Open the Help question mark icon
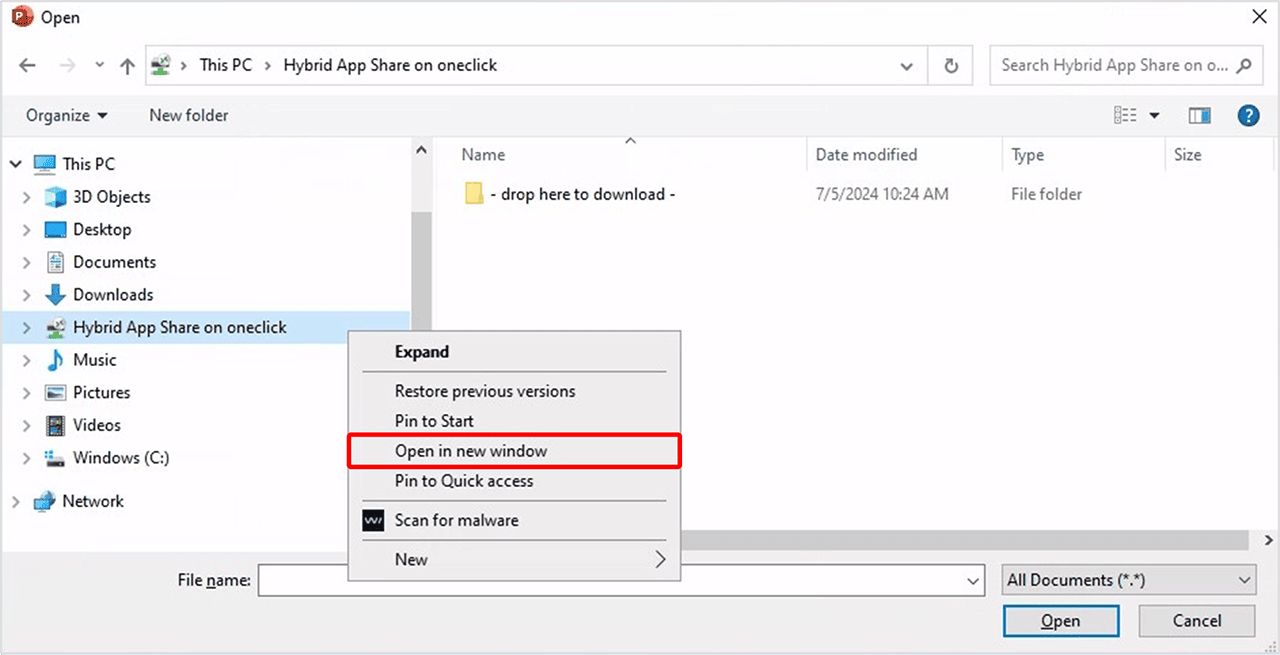Image resolution: width=1280 pixels, height=655 pixels. point(1248,116)
